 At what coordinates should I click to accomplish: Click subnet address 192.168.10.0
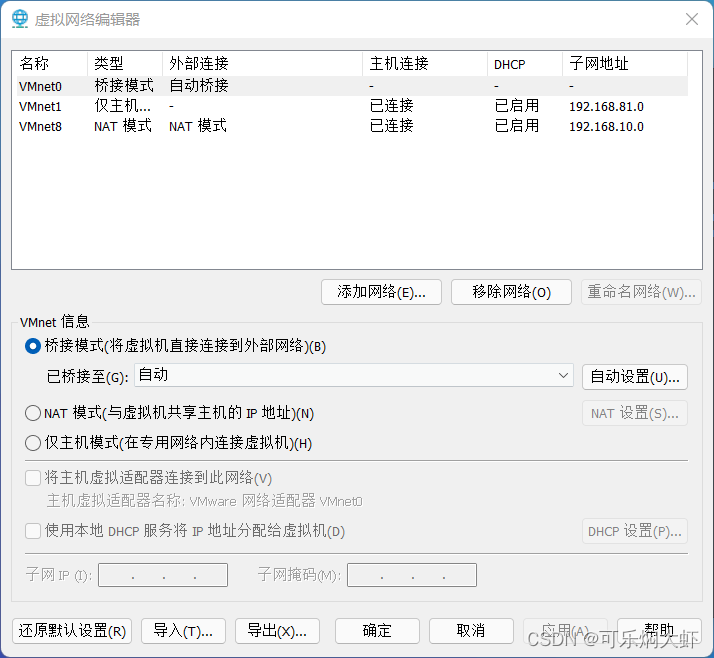click(x=606, y=127)
